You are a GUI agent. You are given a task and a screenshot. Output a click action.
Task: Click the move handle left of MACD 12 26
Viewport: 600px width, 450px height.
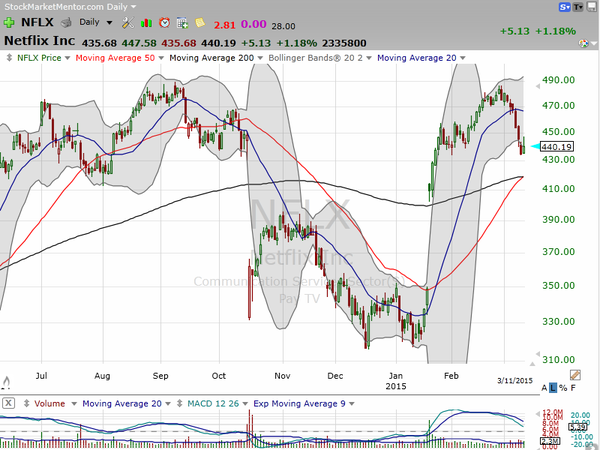pyautogui.click(x=179, y=404)
